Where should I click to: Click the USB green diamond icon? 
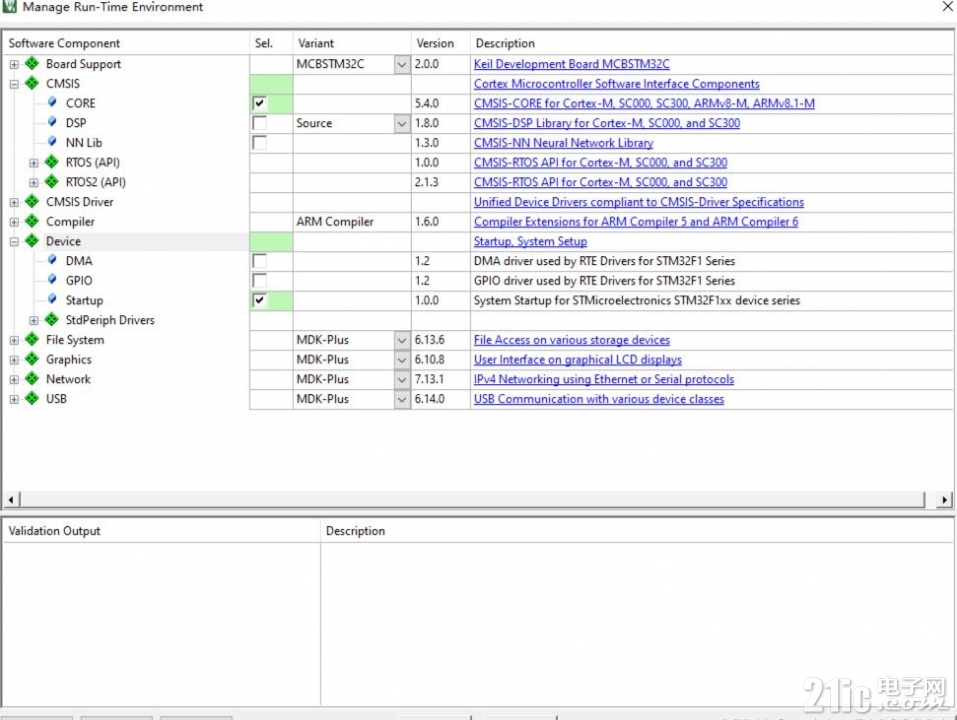pos(32,398)
